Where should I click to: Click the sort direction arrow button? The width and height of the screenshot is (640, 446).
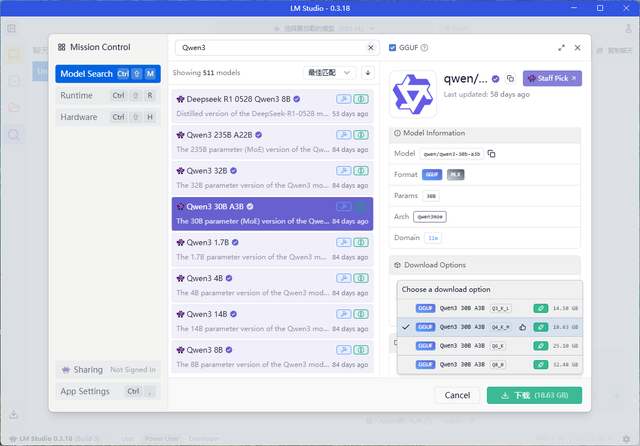(x=368, y=73)
